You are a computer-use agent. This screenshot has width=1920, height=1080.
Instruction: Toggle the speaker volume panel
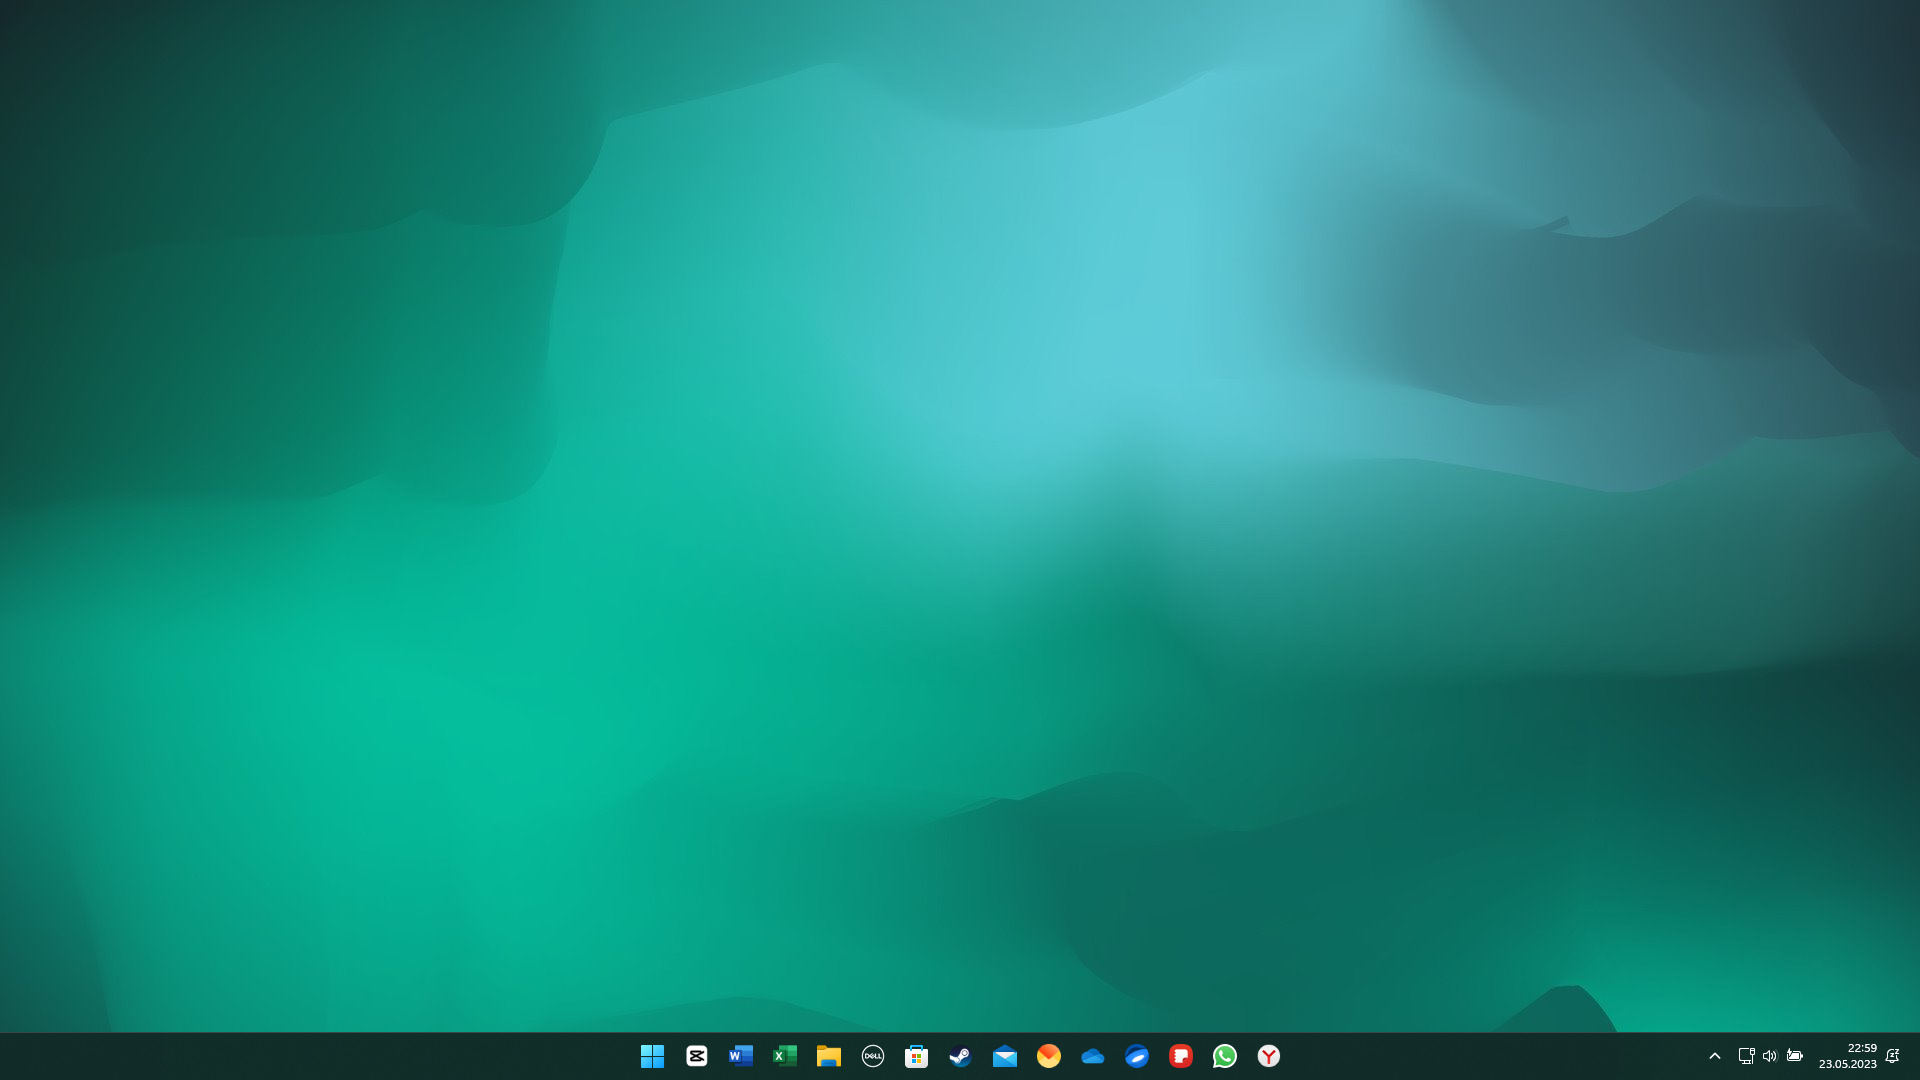[x=1770, y=1056]
